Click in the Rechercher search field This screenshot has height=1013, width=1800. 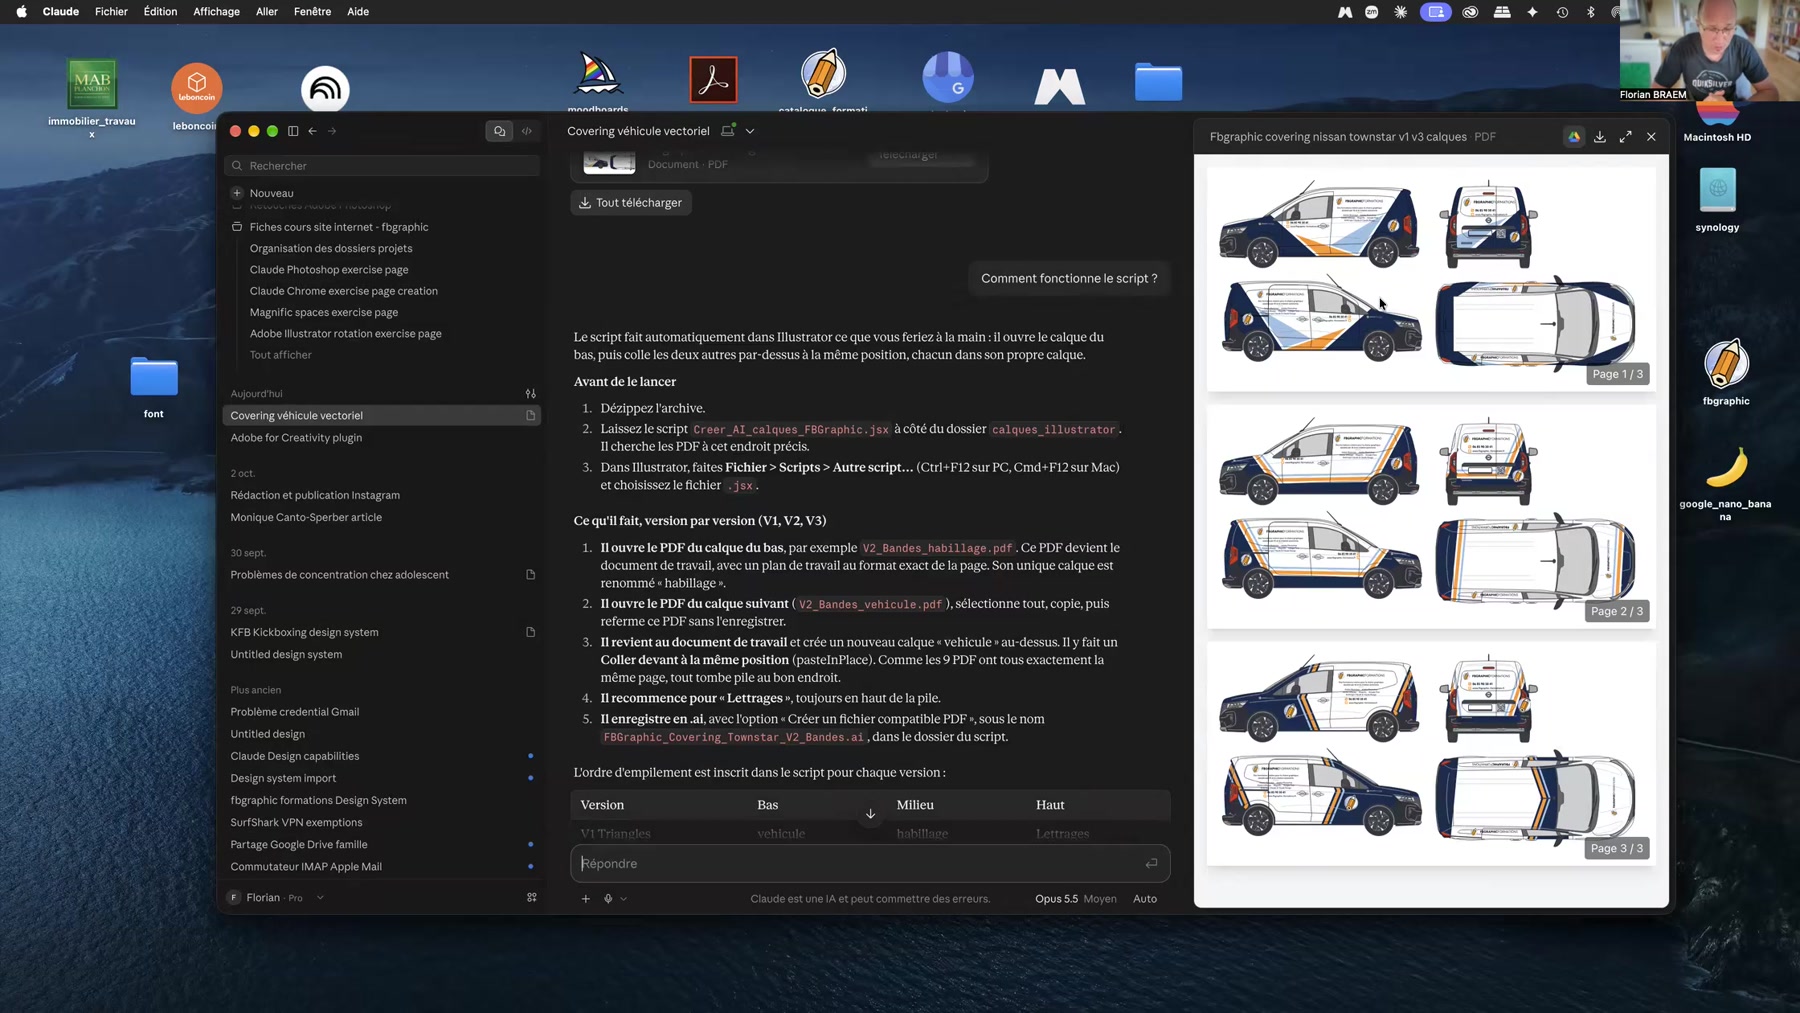tap(382, 166)
